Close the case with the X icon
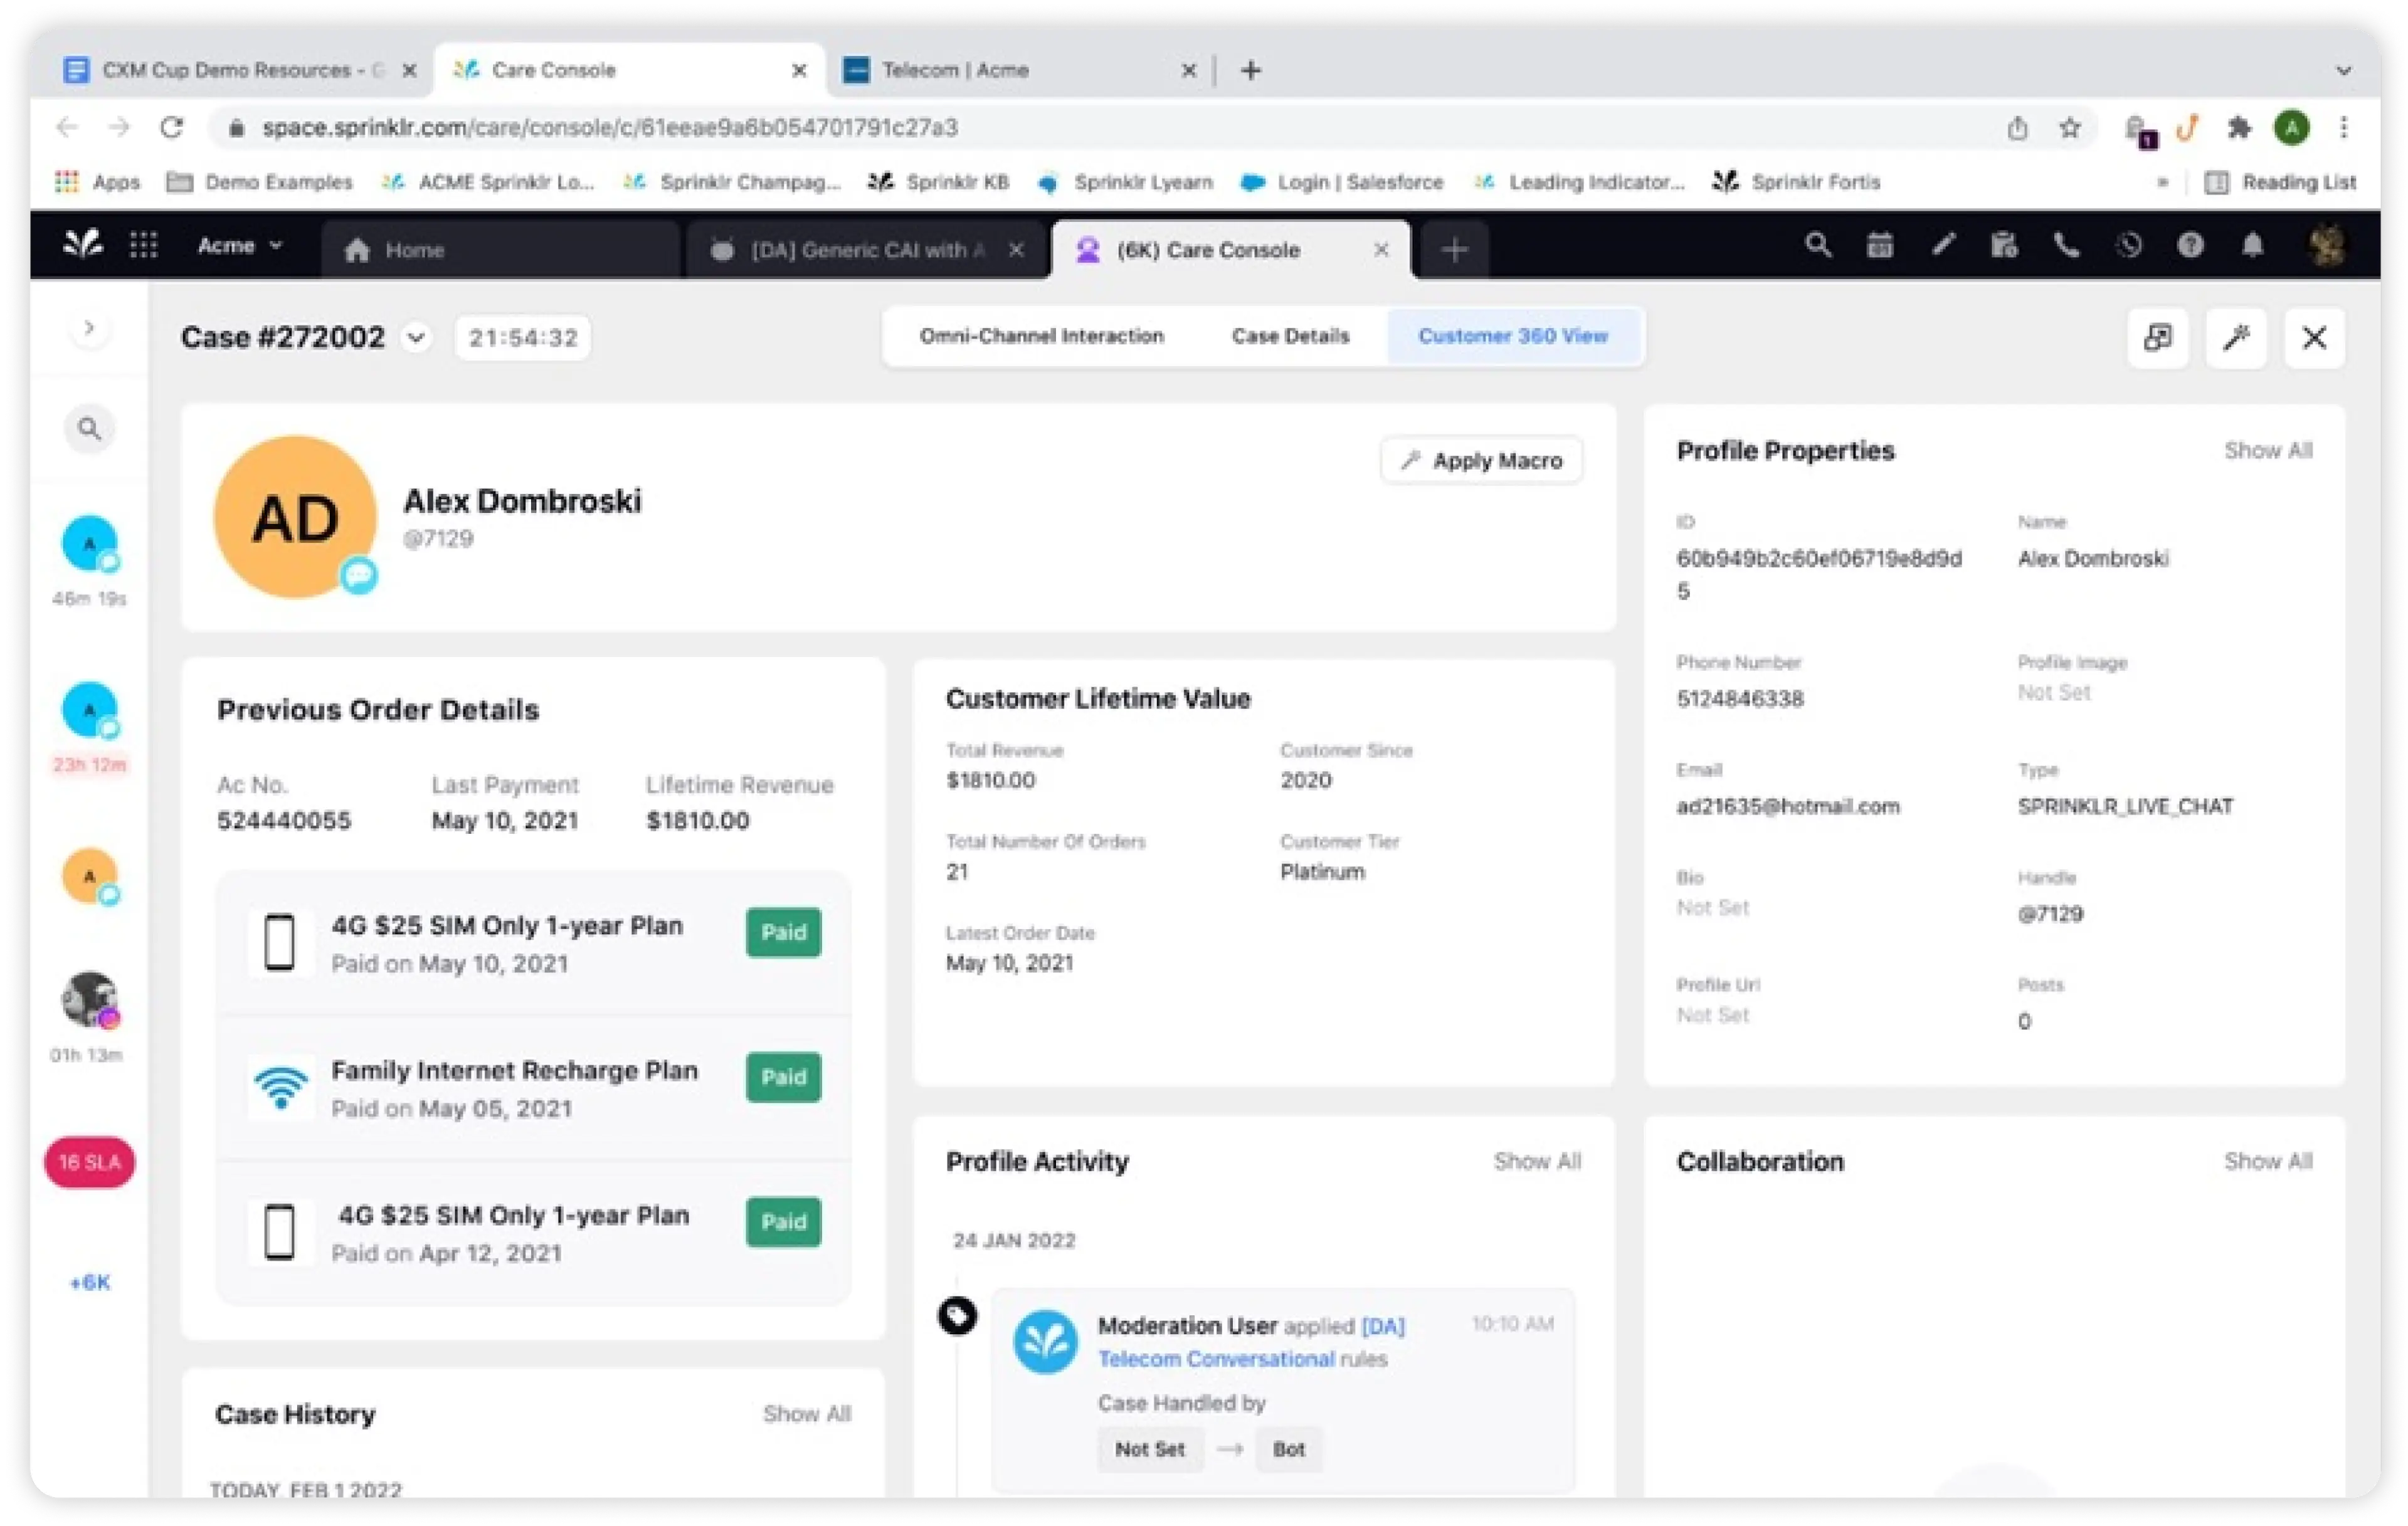This screenshot has height=1526, width=2408. 2314,337
